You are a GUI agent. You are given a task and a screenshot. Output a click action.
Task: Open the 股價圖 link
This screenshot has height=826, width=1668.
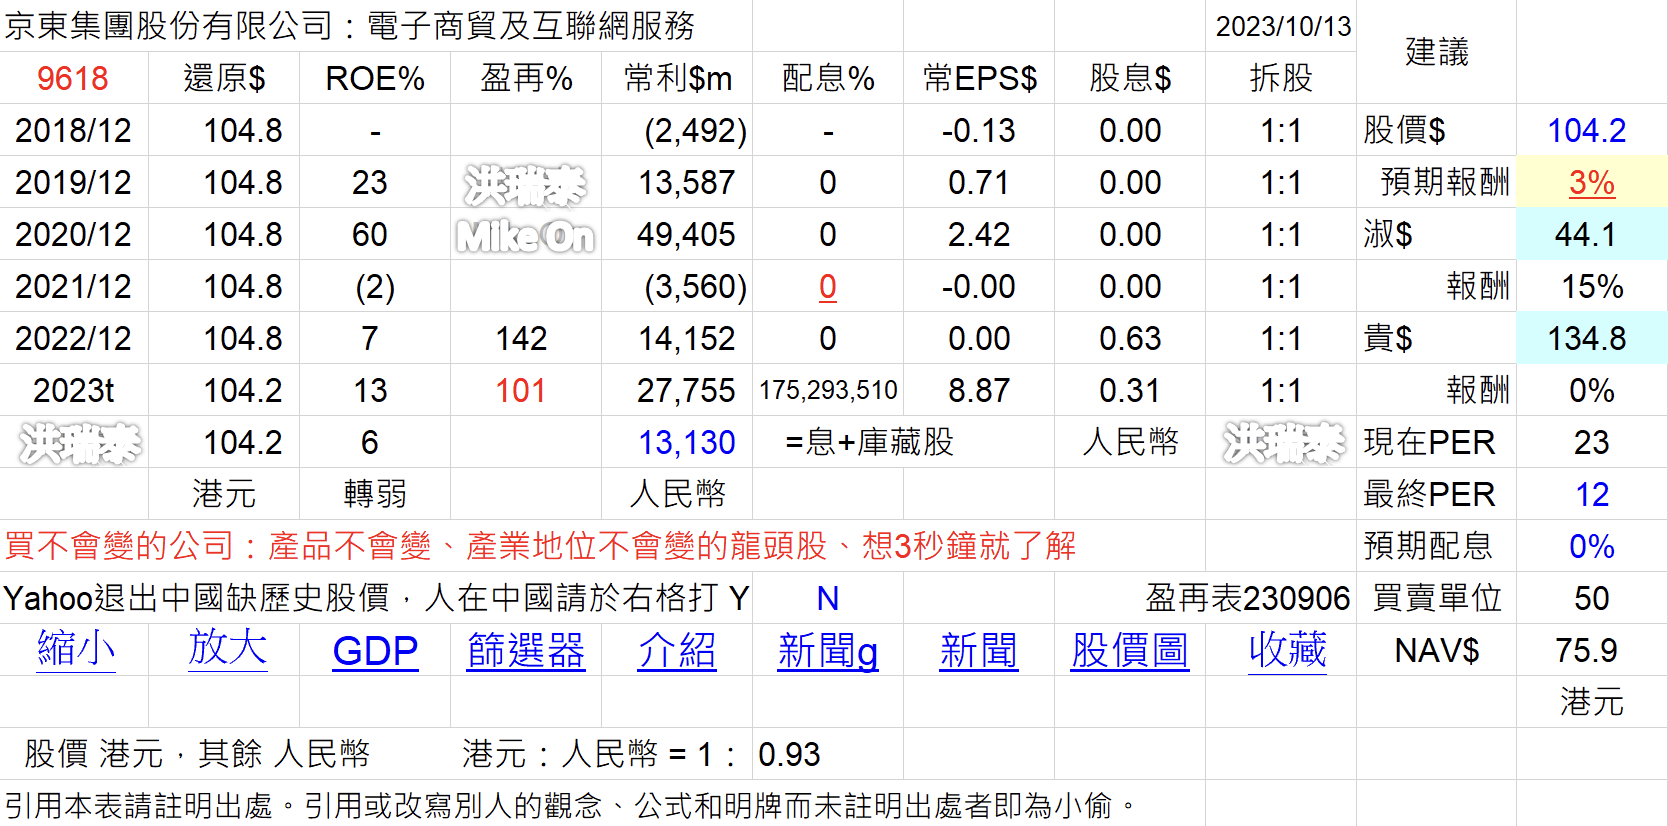[x=1130, y=650]
